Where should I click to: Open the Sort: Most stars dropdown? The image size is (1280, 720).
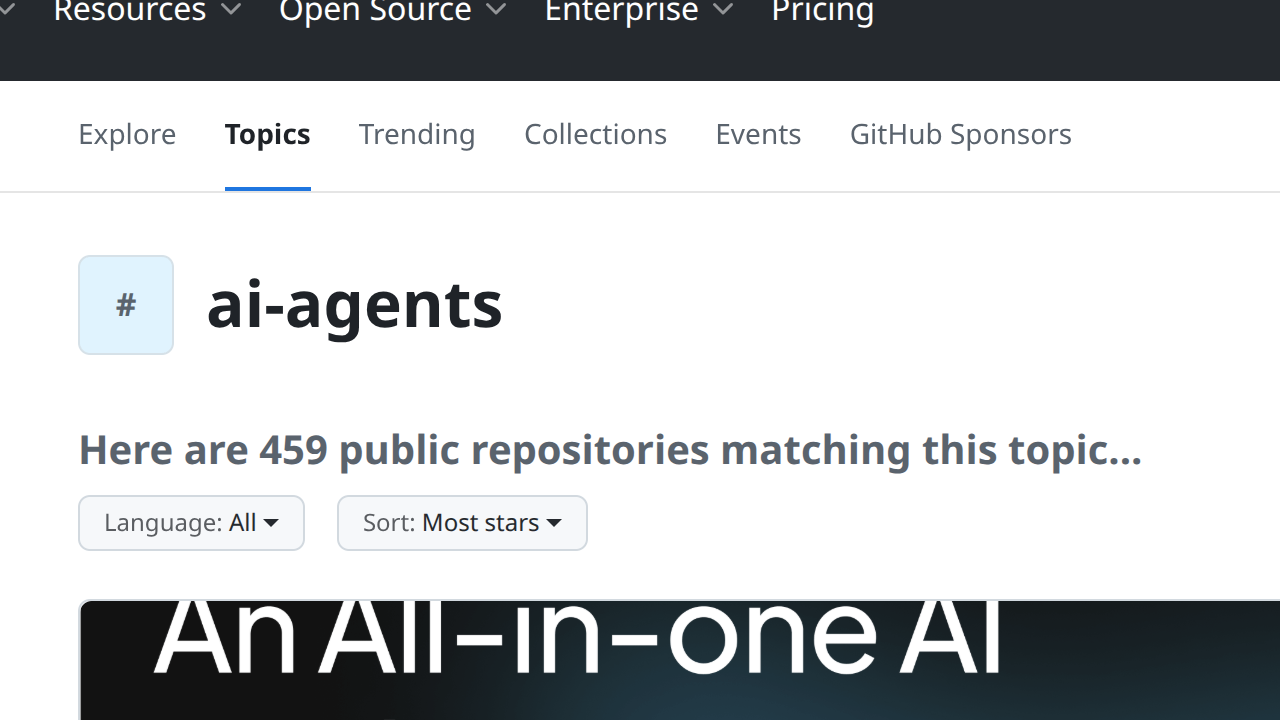pyautogui.click(x=462, y=523)
